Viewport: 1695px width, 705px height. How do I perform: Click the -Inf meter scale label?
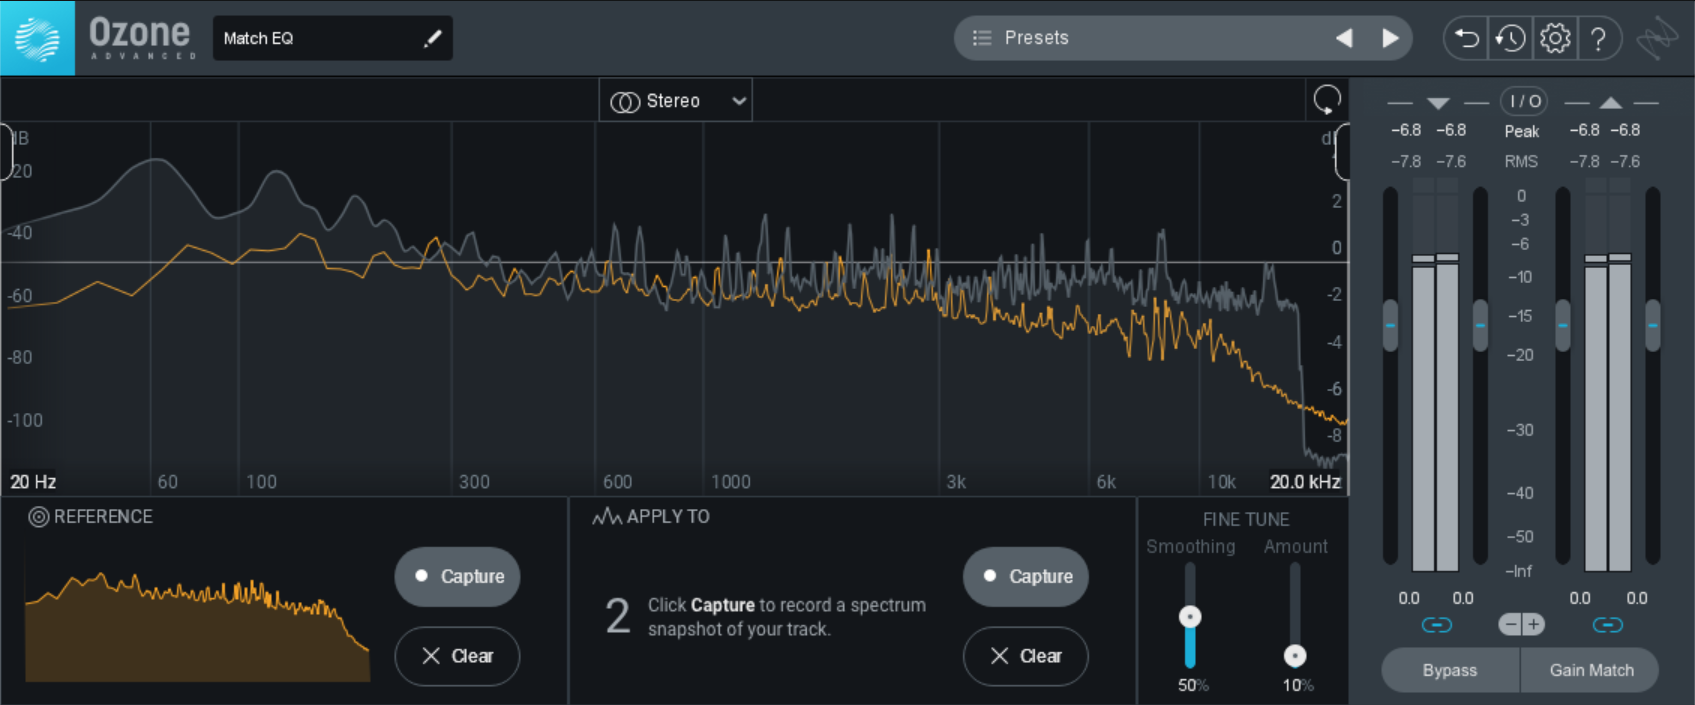click(1521, 571)
